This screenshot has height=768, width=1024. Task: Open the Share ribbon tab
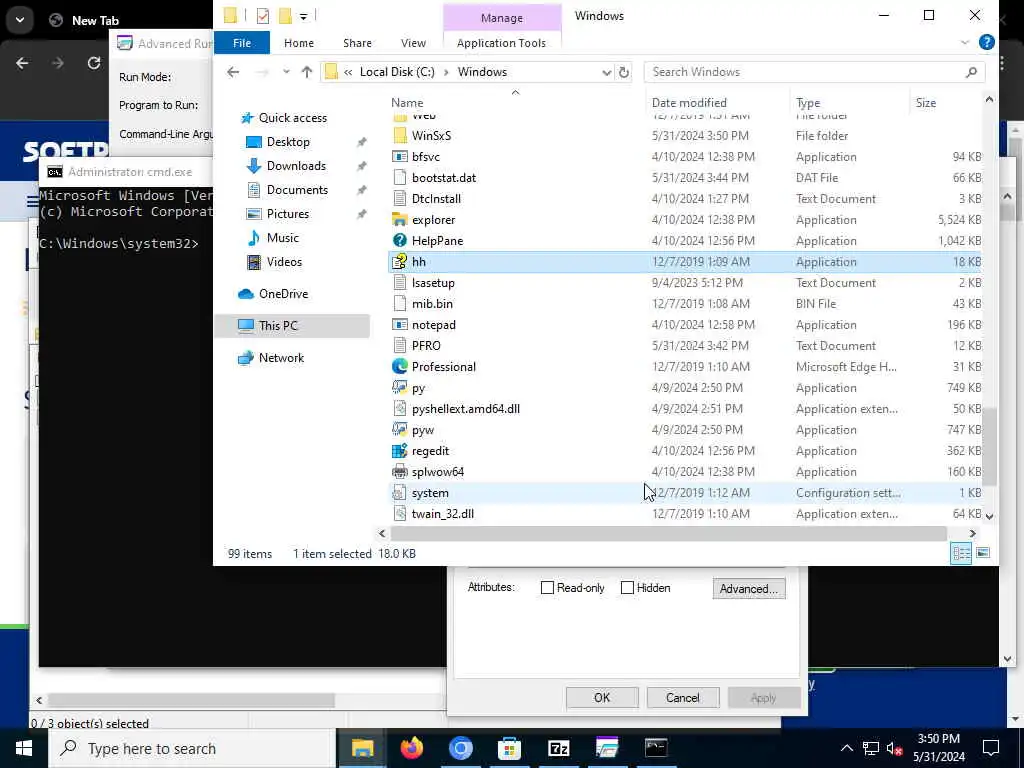tap(357, 43)
